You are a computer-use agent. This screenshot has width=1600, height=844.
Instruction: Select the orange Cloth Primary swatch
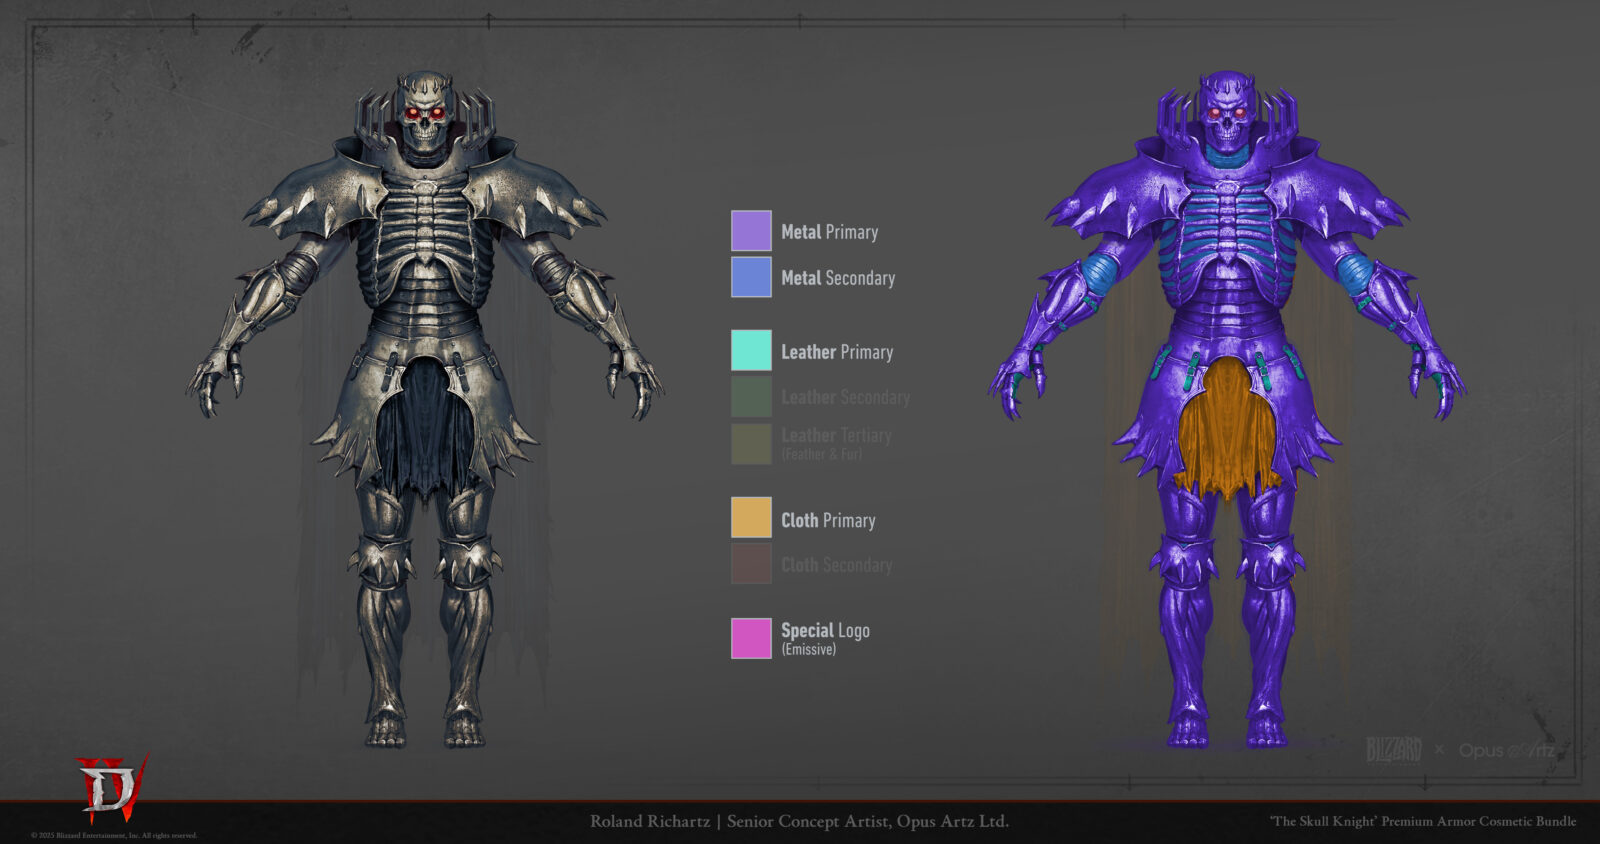point(751,518)
